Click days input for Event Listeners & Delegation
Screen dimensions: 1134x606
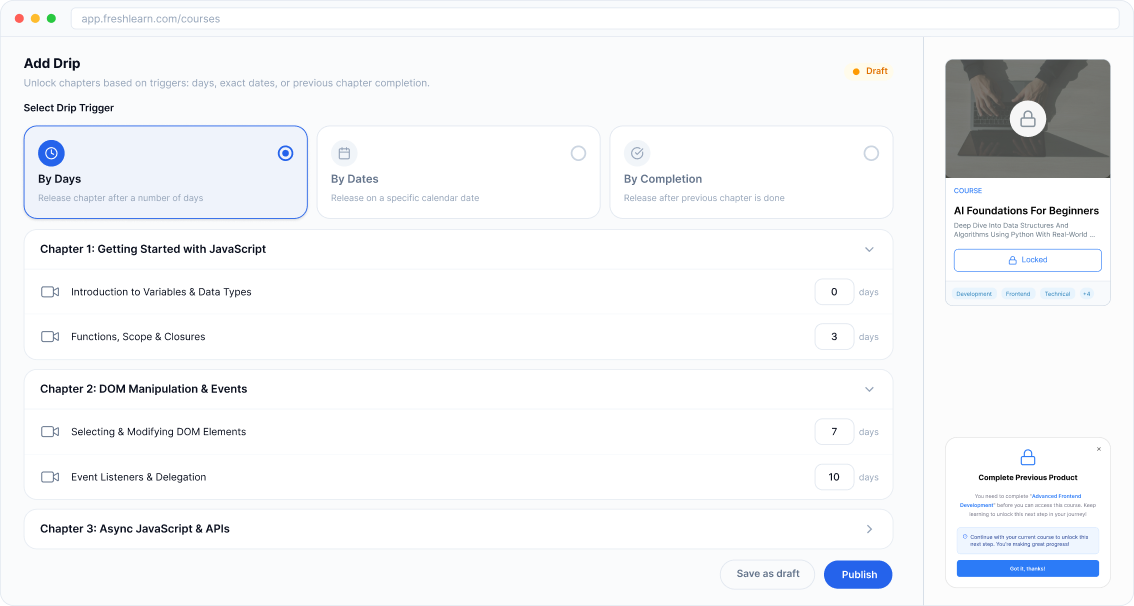tap(834, 477)
